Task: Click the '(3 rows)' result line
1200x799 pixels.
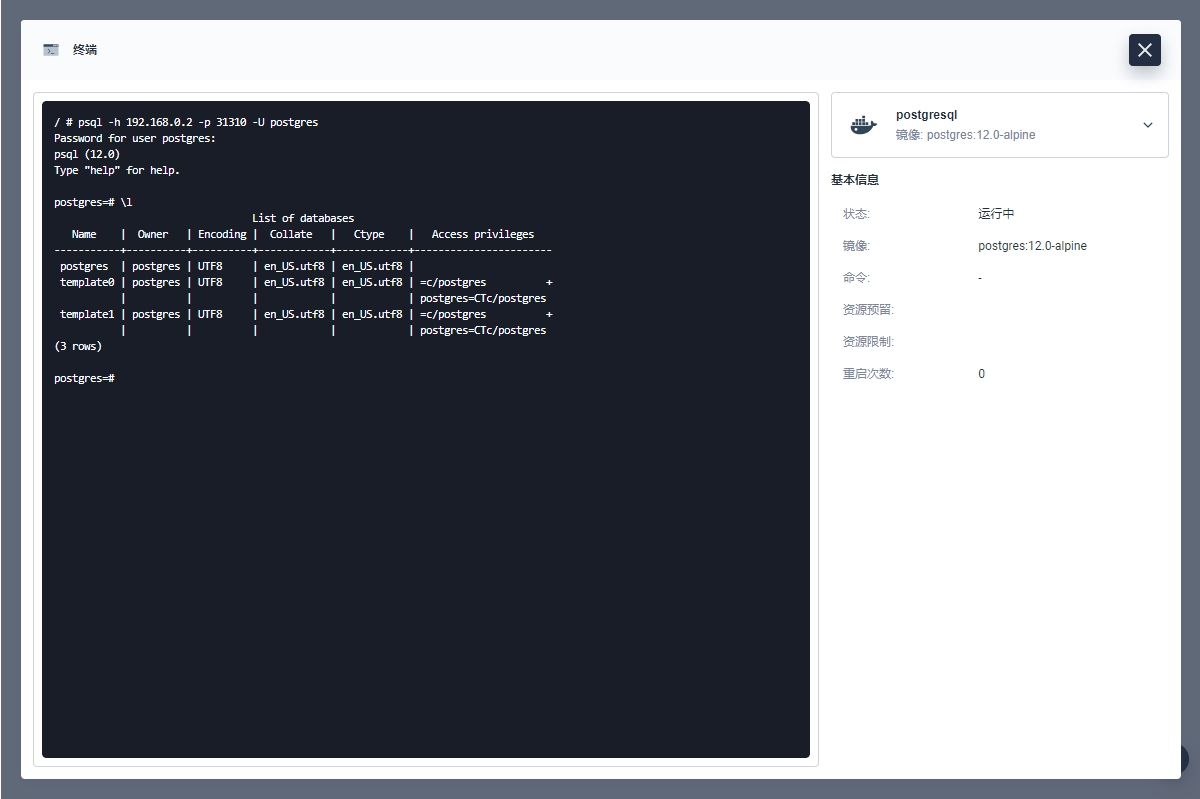Action: (78, 346)
